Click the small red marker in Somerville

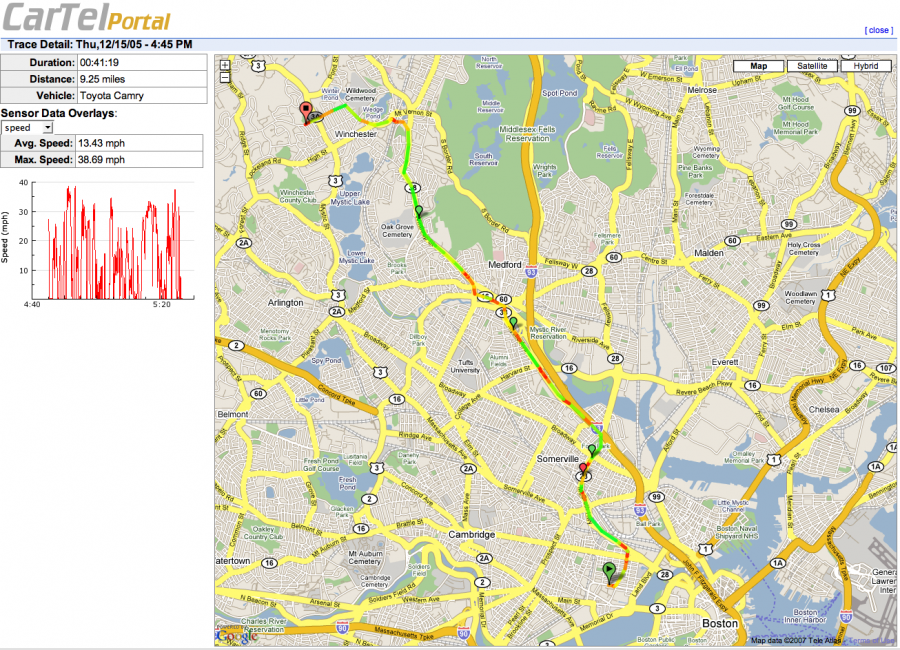pos(583,470)
